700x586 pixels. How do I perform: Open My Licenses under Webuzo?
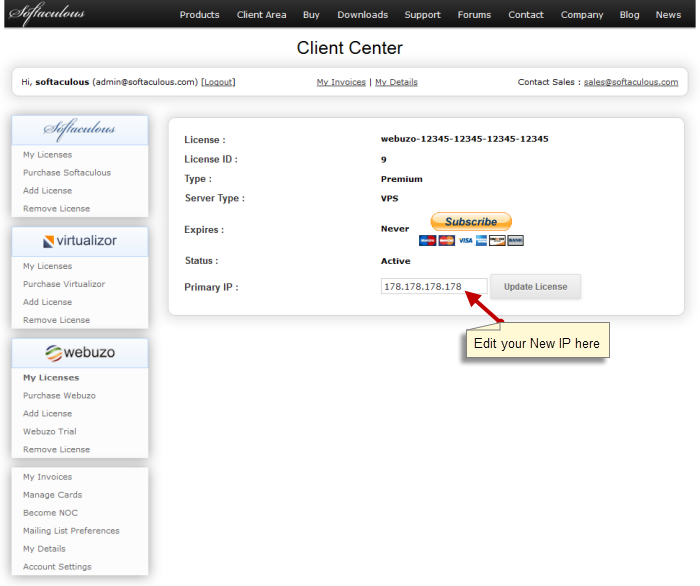pyautogui.click(x=51, y=378)
